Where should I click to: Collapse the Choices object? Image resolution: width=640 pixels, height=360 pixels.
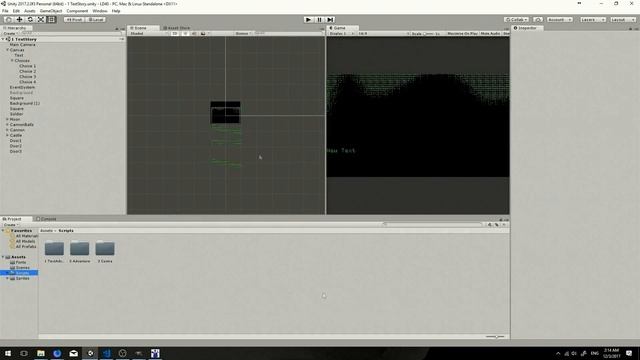12,60
